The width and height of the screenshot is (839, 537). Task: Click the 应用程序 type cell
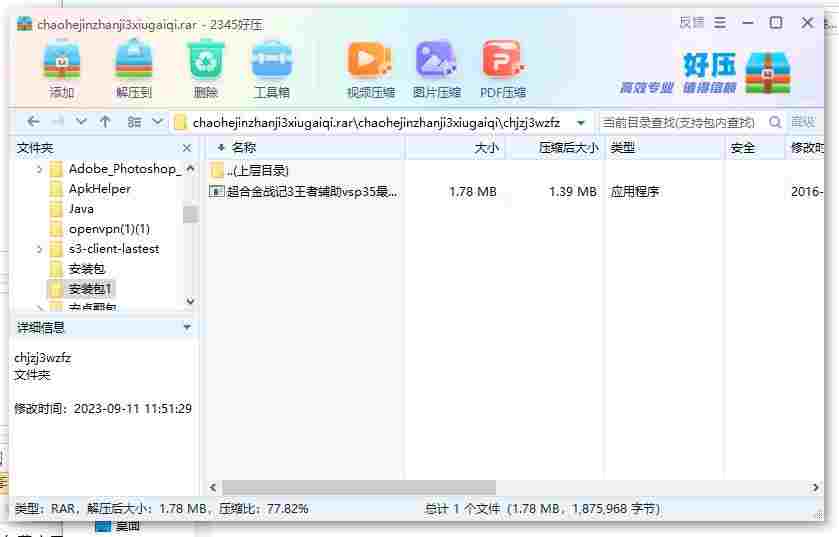click(635, 191)
